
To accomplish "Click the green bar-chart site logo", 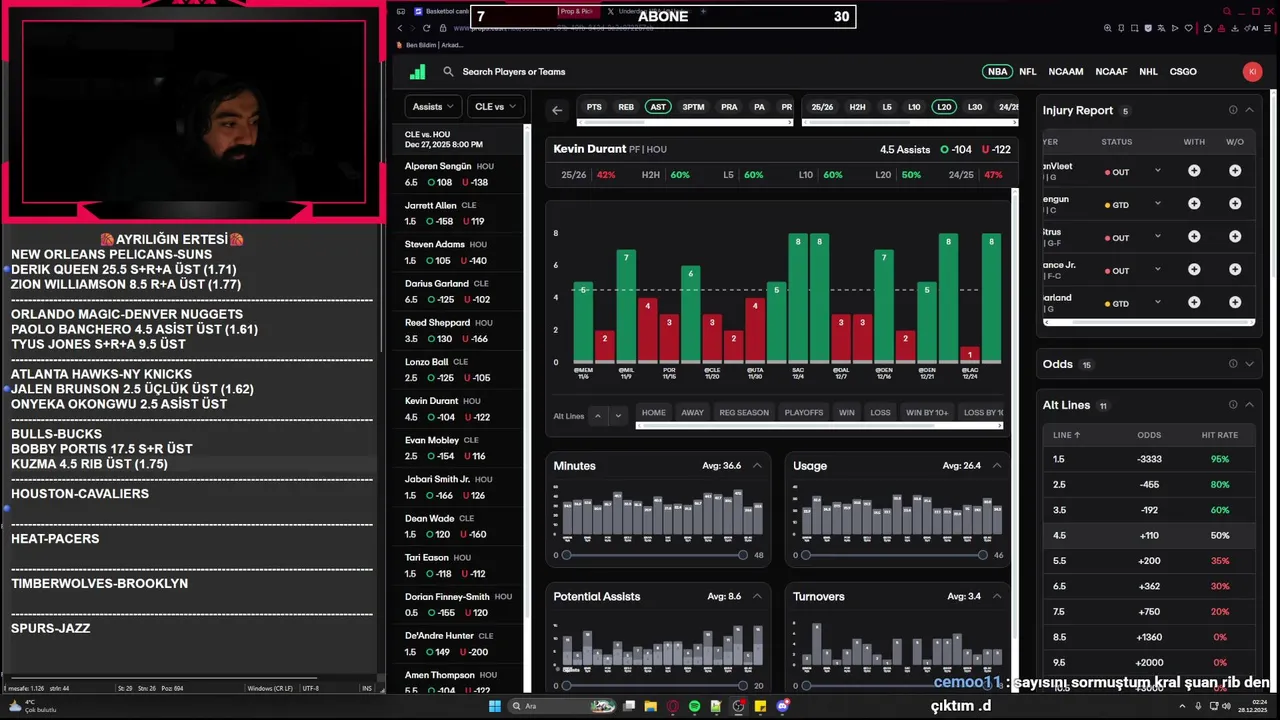I will pyautogui.click(x=418, y=72).
